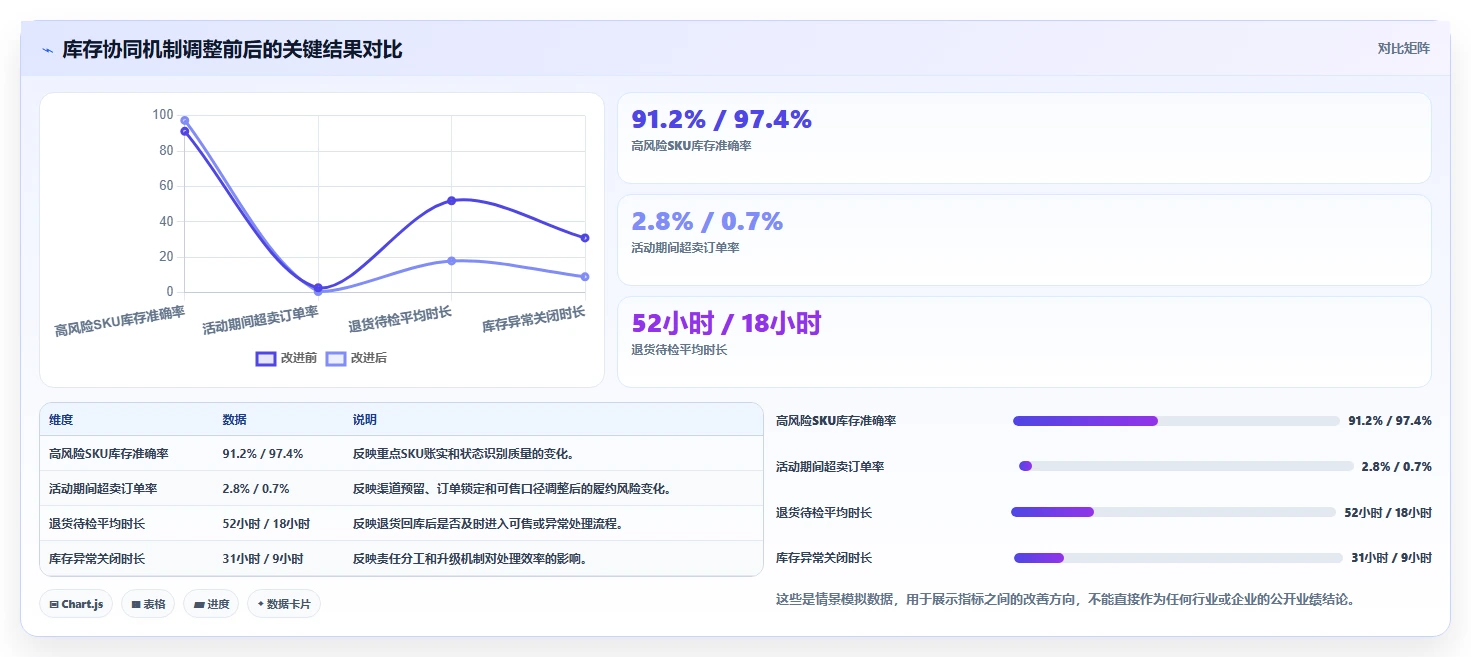Image resolution: width=1471 pixels, height=657 pixels.
Task: Click the 进度 tag
Action: [211, 604]
